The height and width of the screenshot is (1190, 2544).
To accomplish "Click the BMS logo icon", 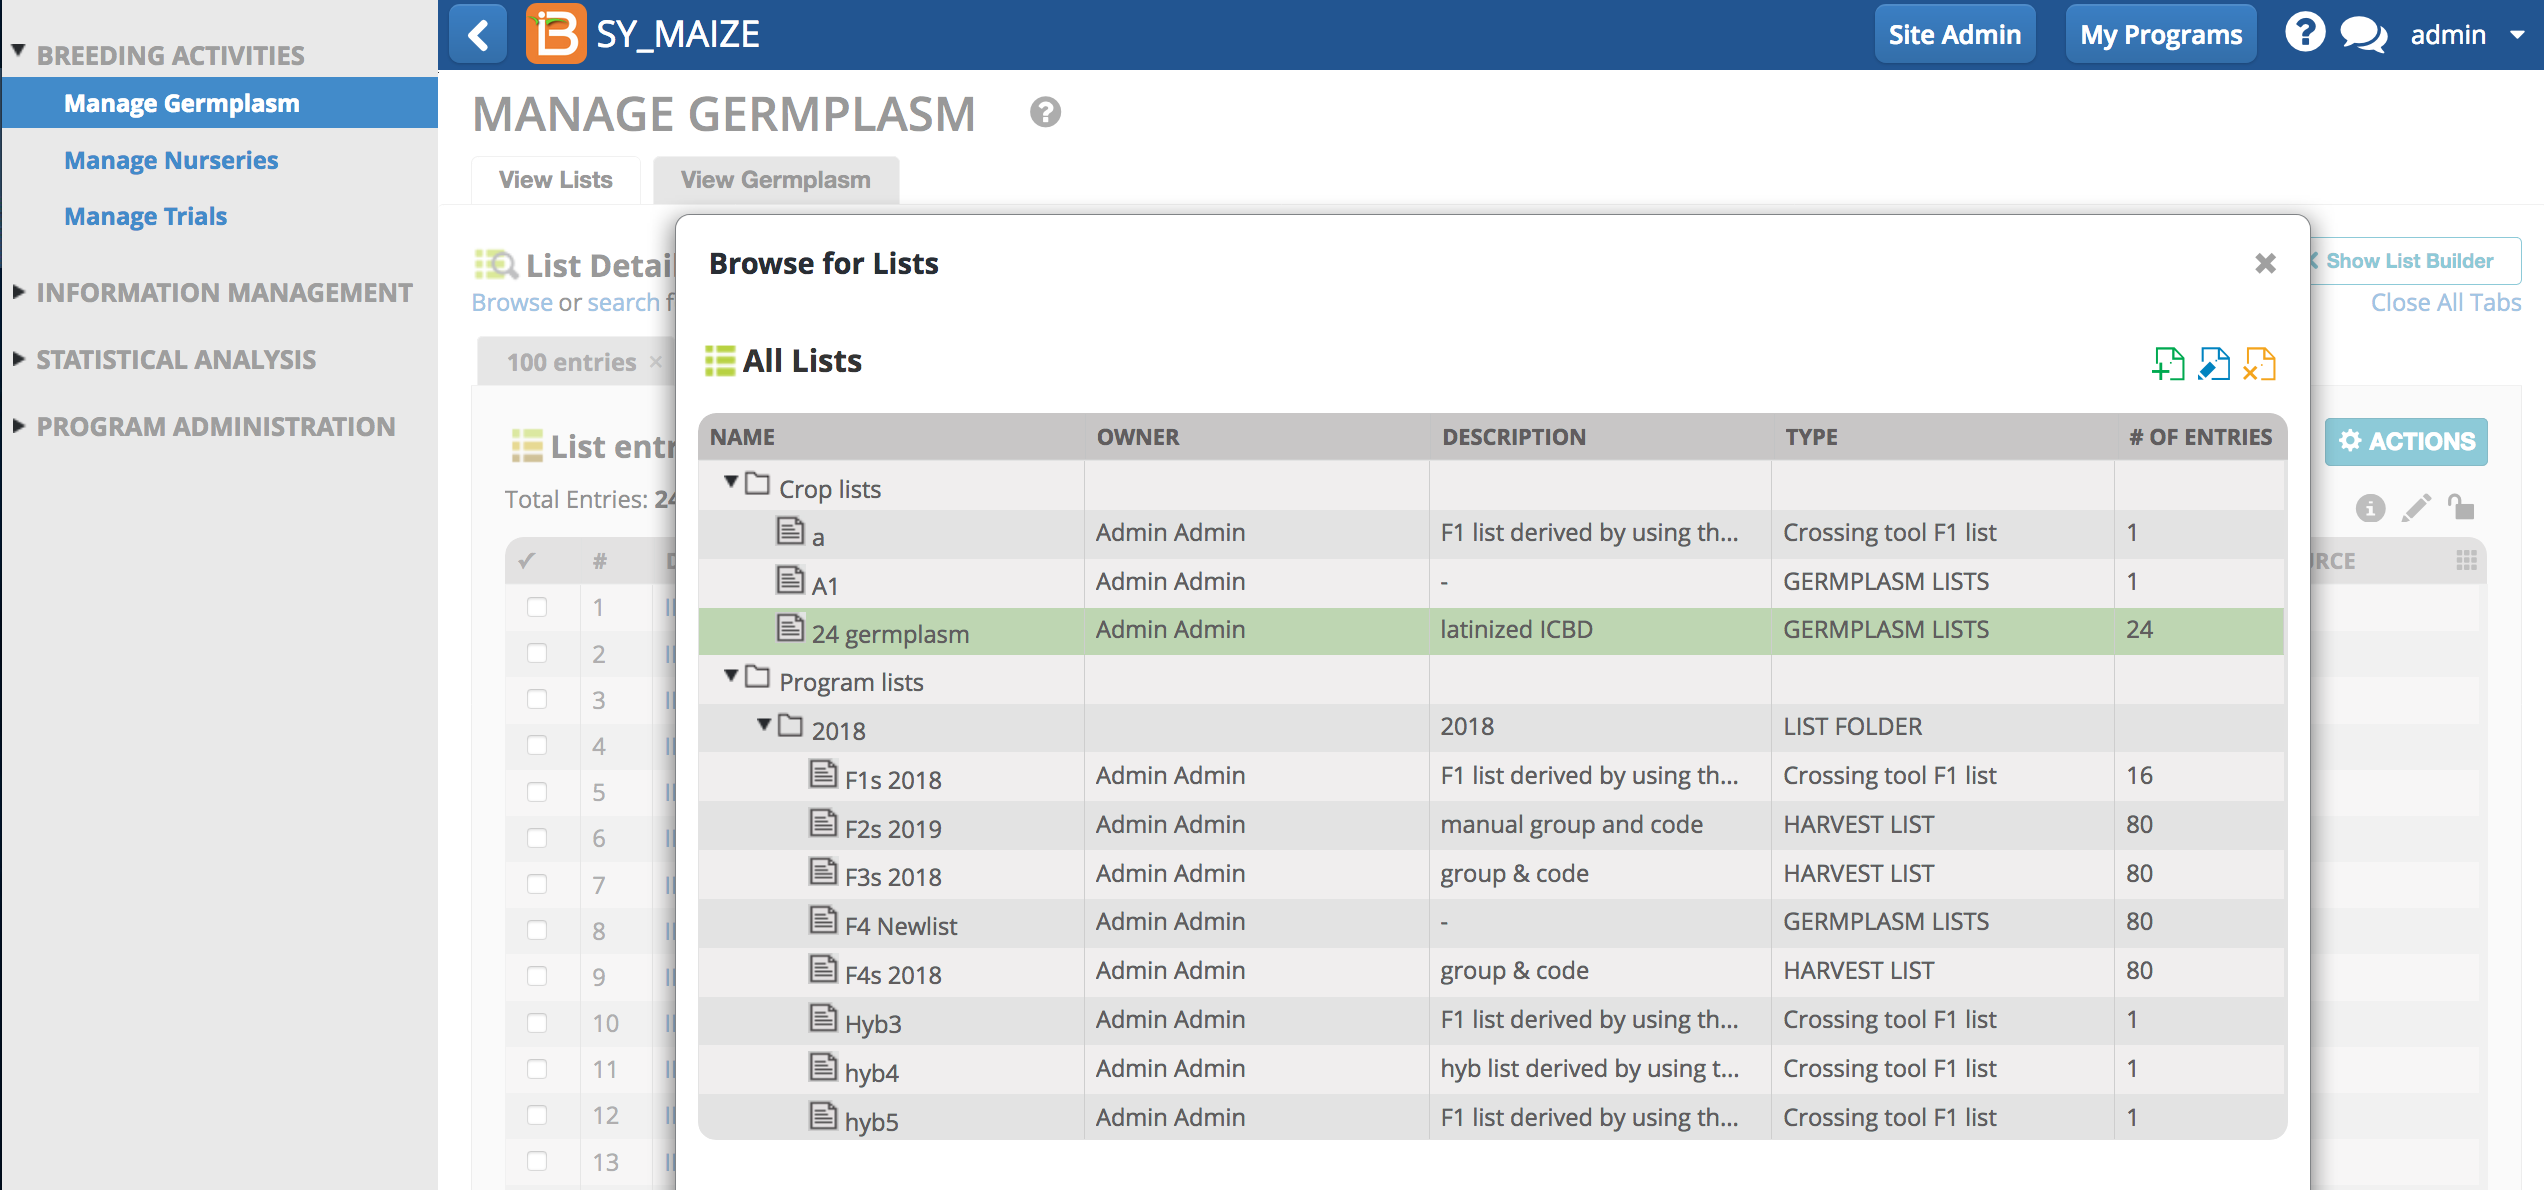I will pos(556,34).
